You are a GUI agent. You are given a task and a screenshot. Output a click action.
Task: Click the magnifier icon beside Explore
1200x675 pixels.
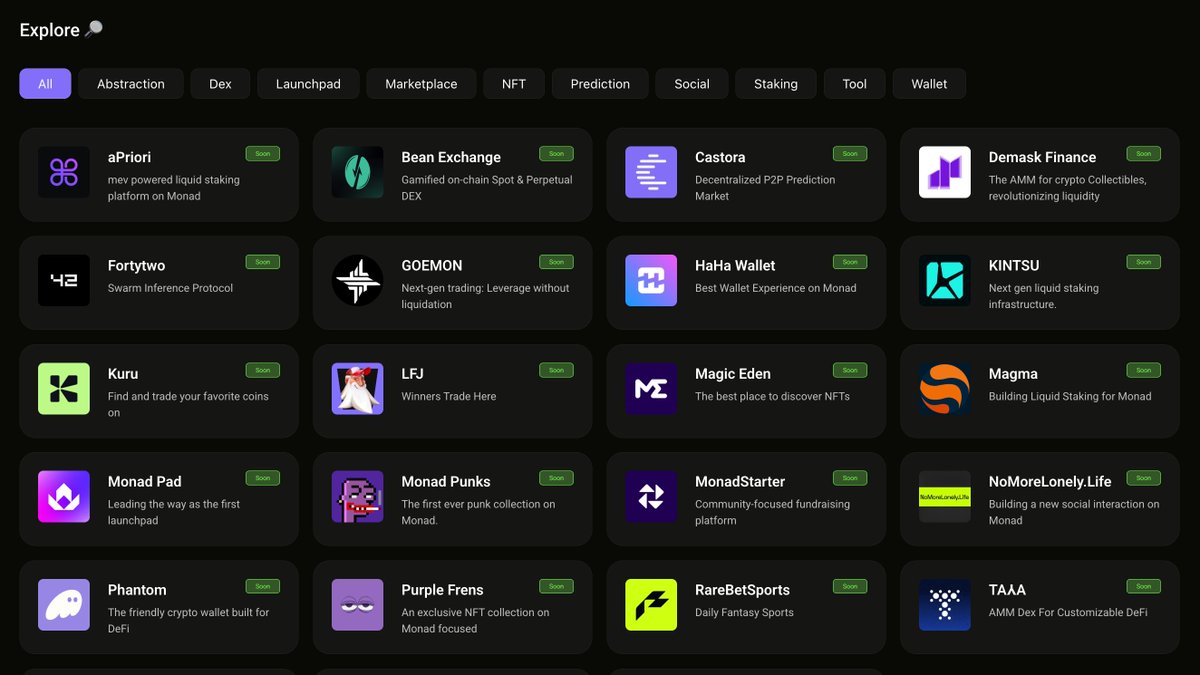94,29
